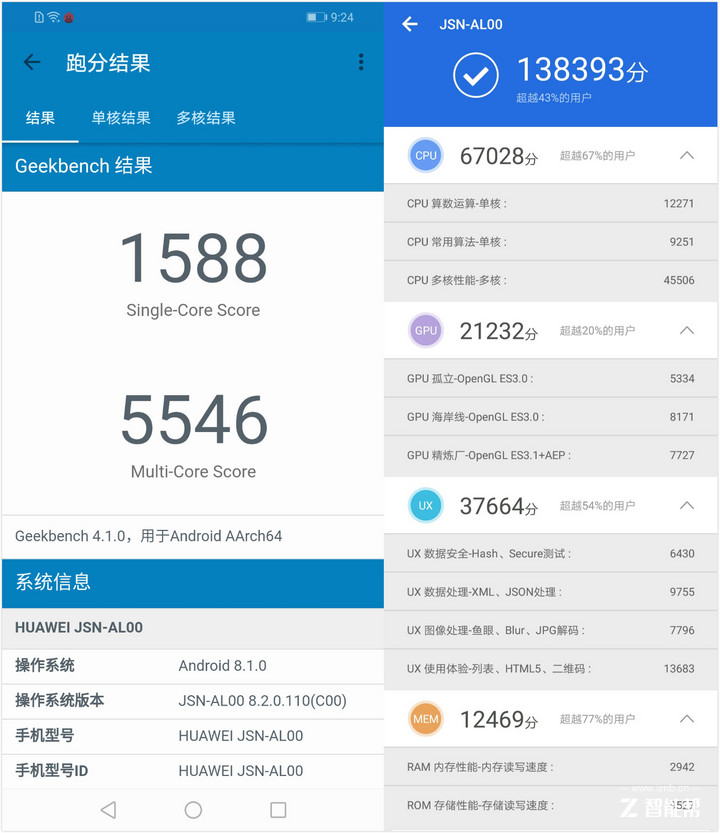Select the 结果 tab
This screenshot has width=720, height=833.
pyautogui.click(x=40, y=118)
